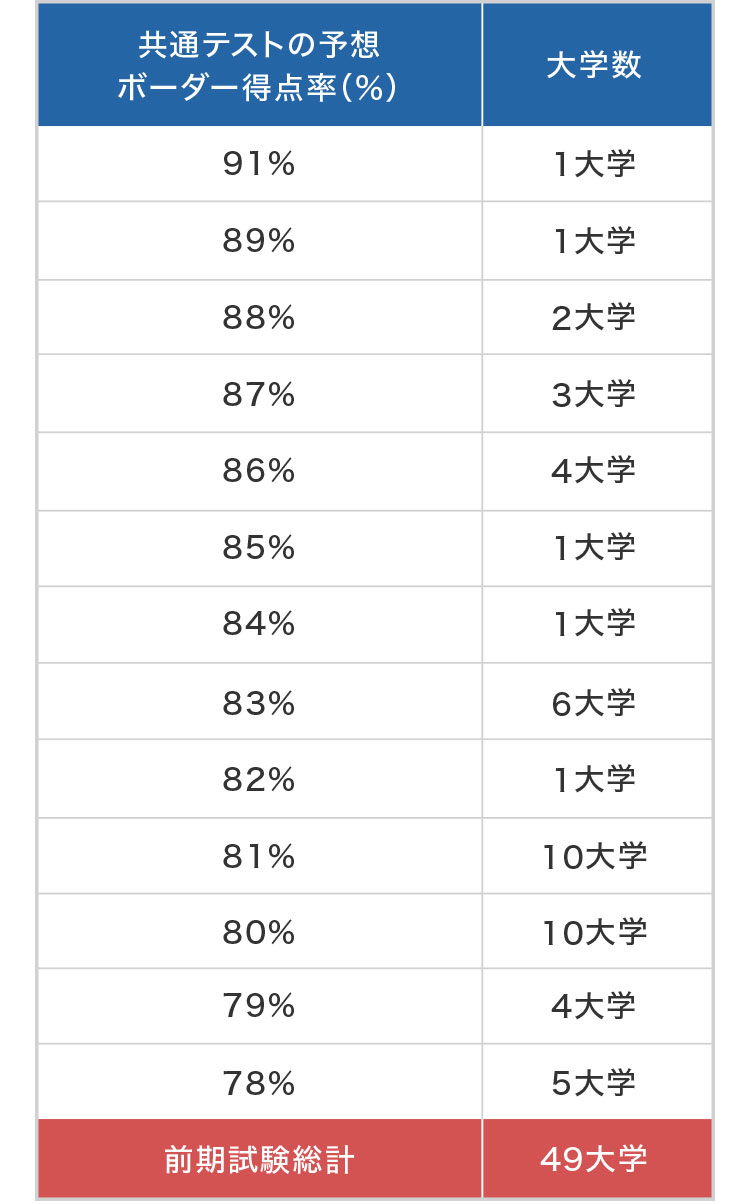Click the 87% row's 3大学 cell
This screenshot has width=750, height=1204.
597,394
